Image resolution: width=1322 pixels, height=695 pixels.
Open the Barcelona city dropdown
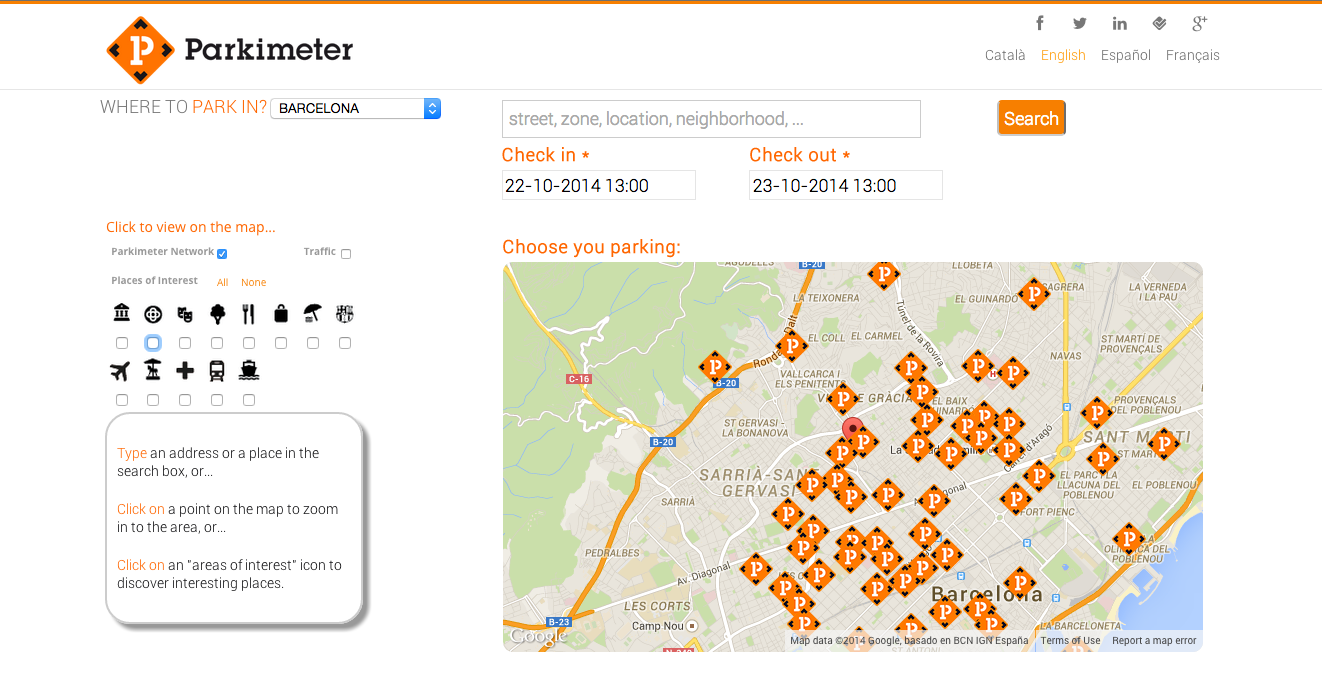(355, 109)
